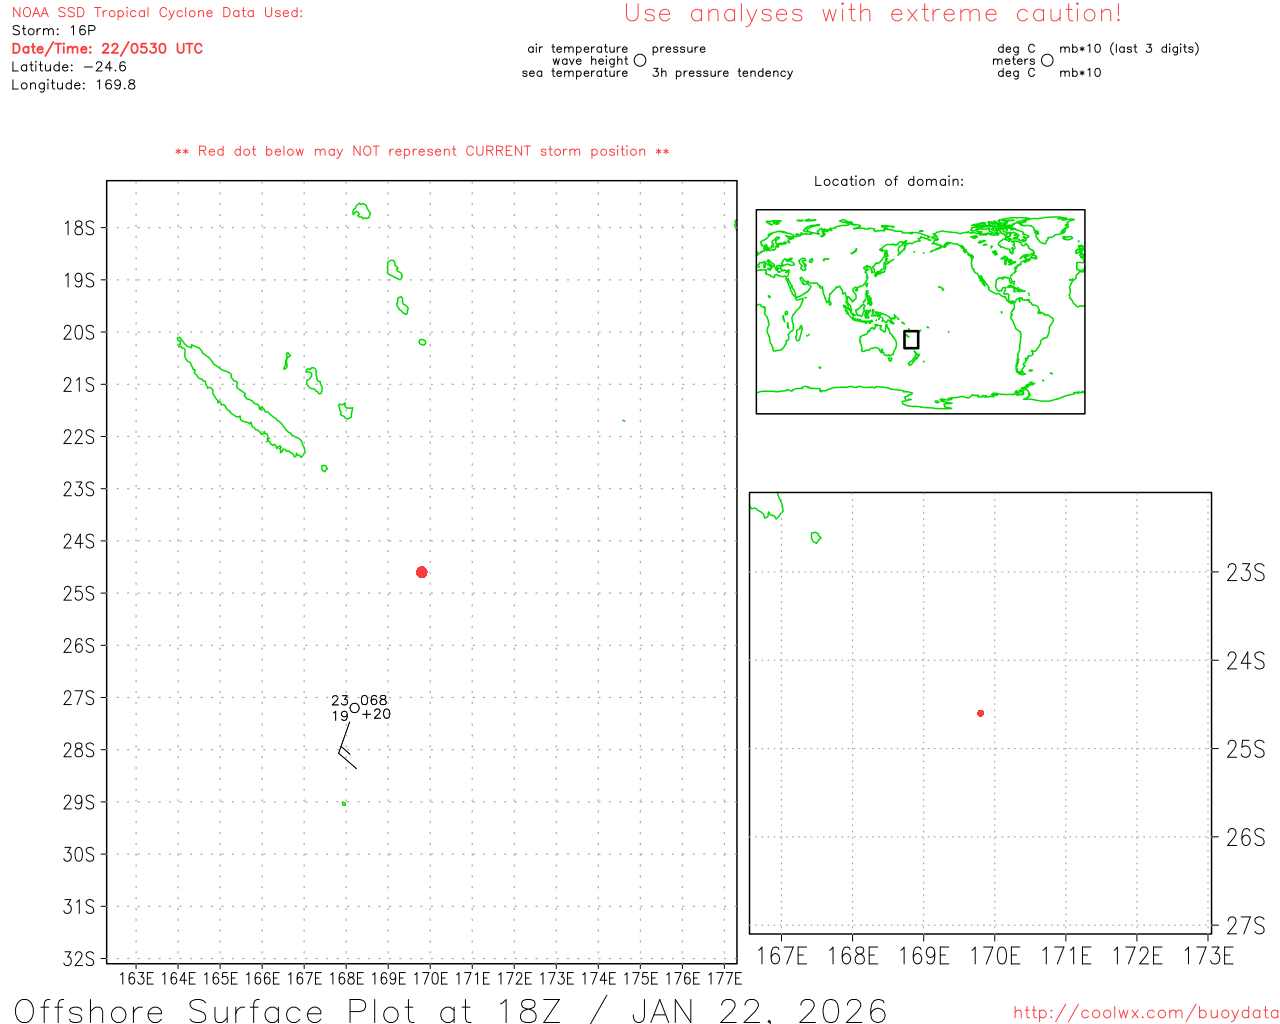Open the coolwx.com/buoydata link
This screenshot has width=1280, height=1024.
[x=1146, y=1013]
